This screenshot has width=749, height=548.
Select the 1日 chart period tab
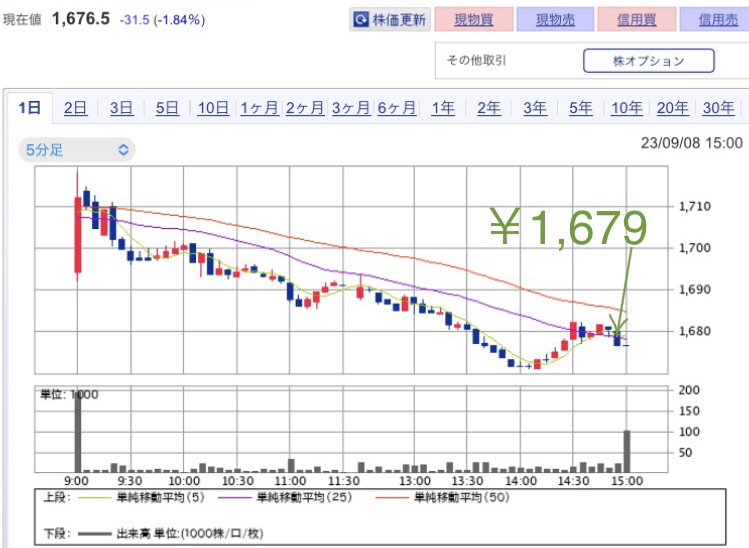point(29,107)
